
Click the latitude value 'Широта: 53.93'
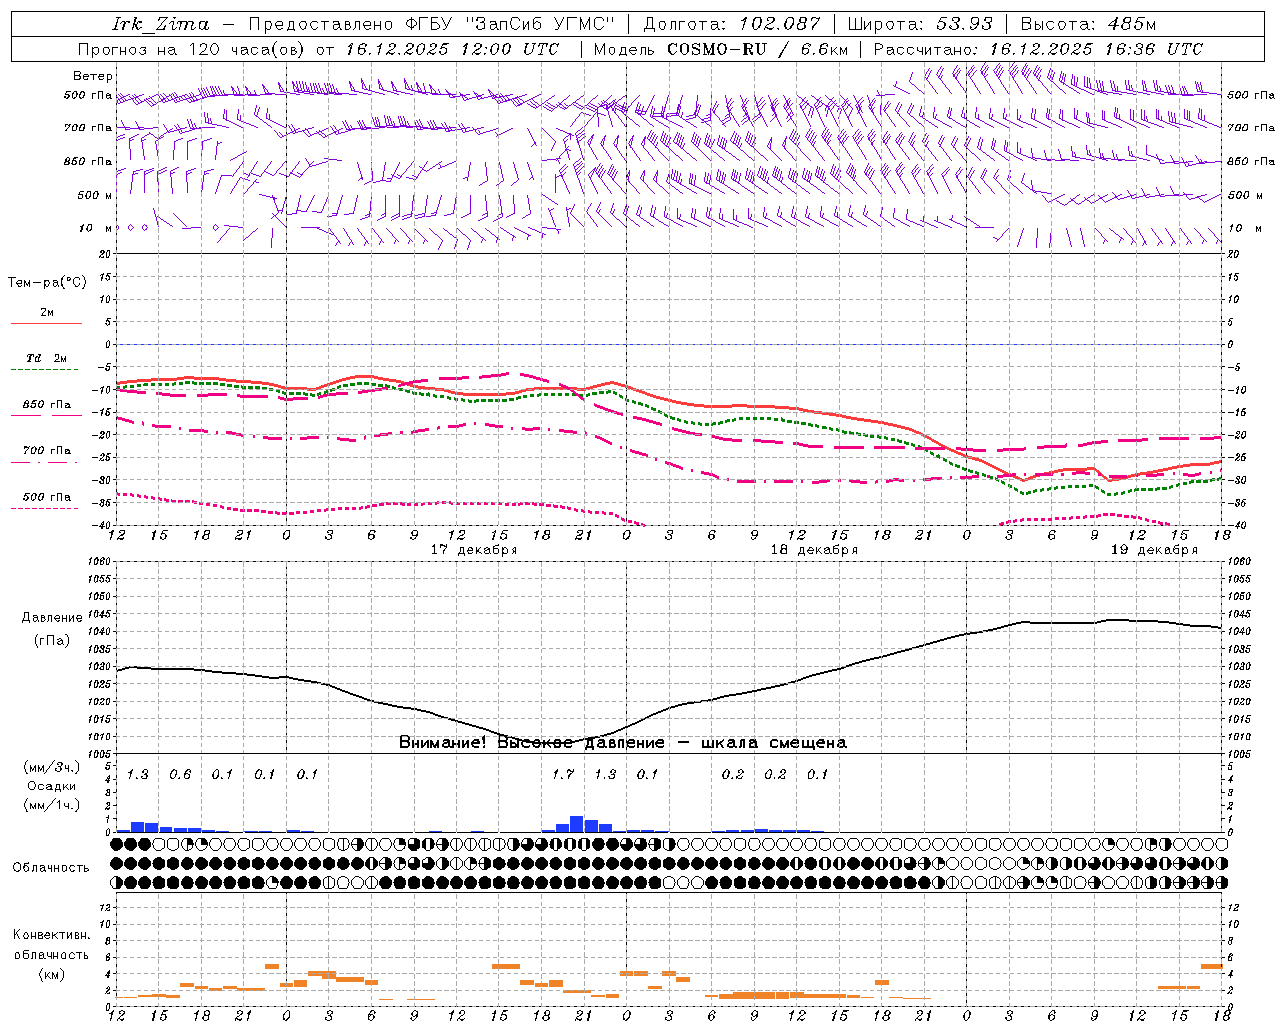click(920, 24)
